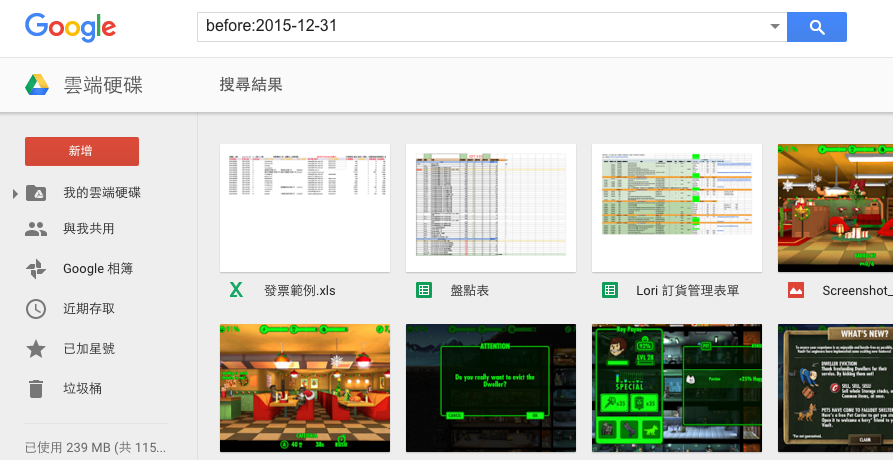Expand the 我的雲端硬碟 tree arrow

(15, 194)
